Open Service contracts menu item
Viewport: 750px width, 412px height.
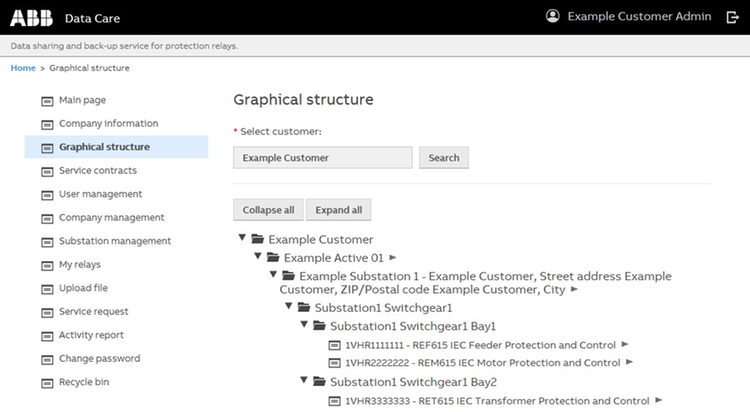[98, 170]
